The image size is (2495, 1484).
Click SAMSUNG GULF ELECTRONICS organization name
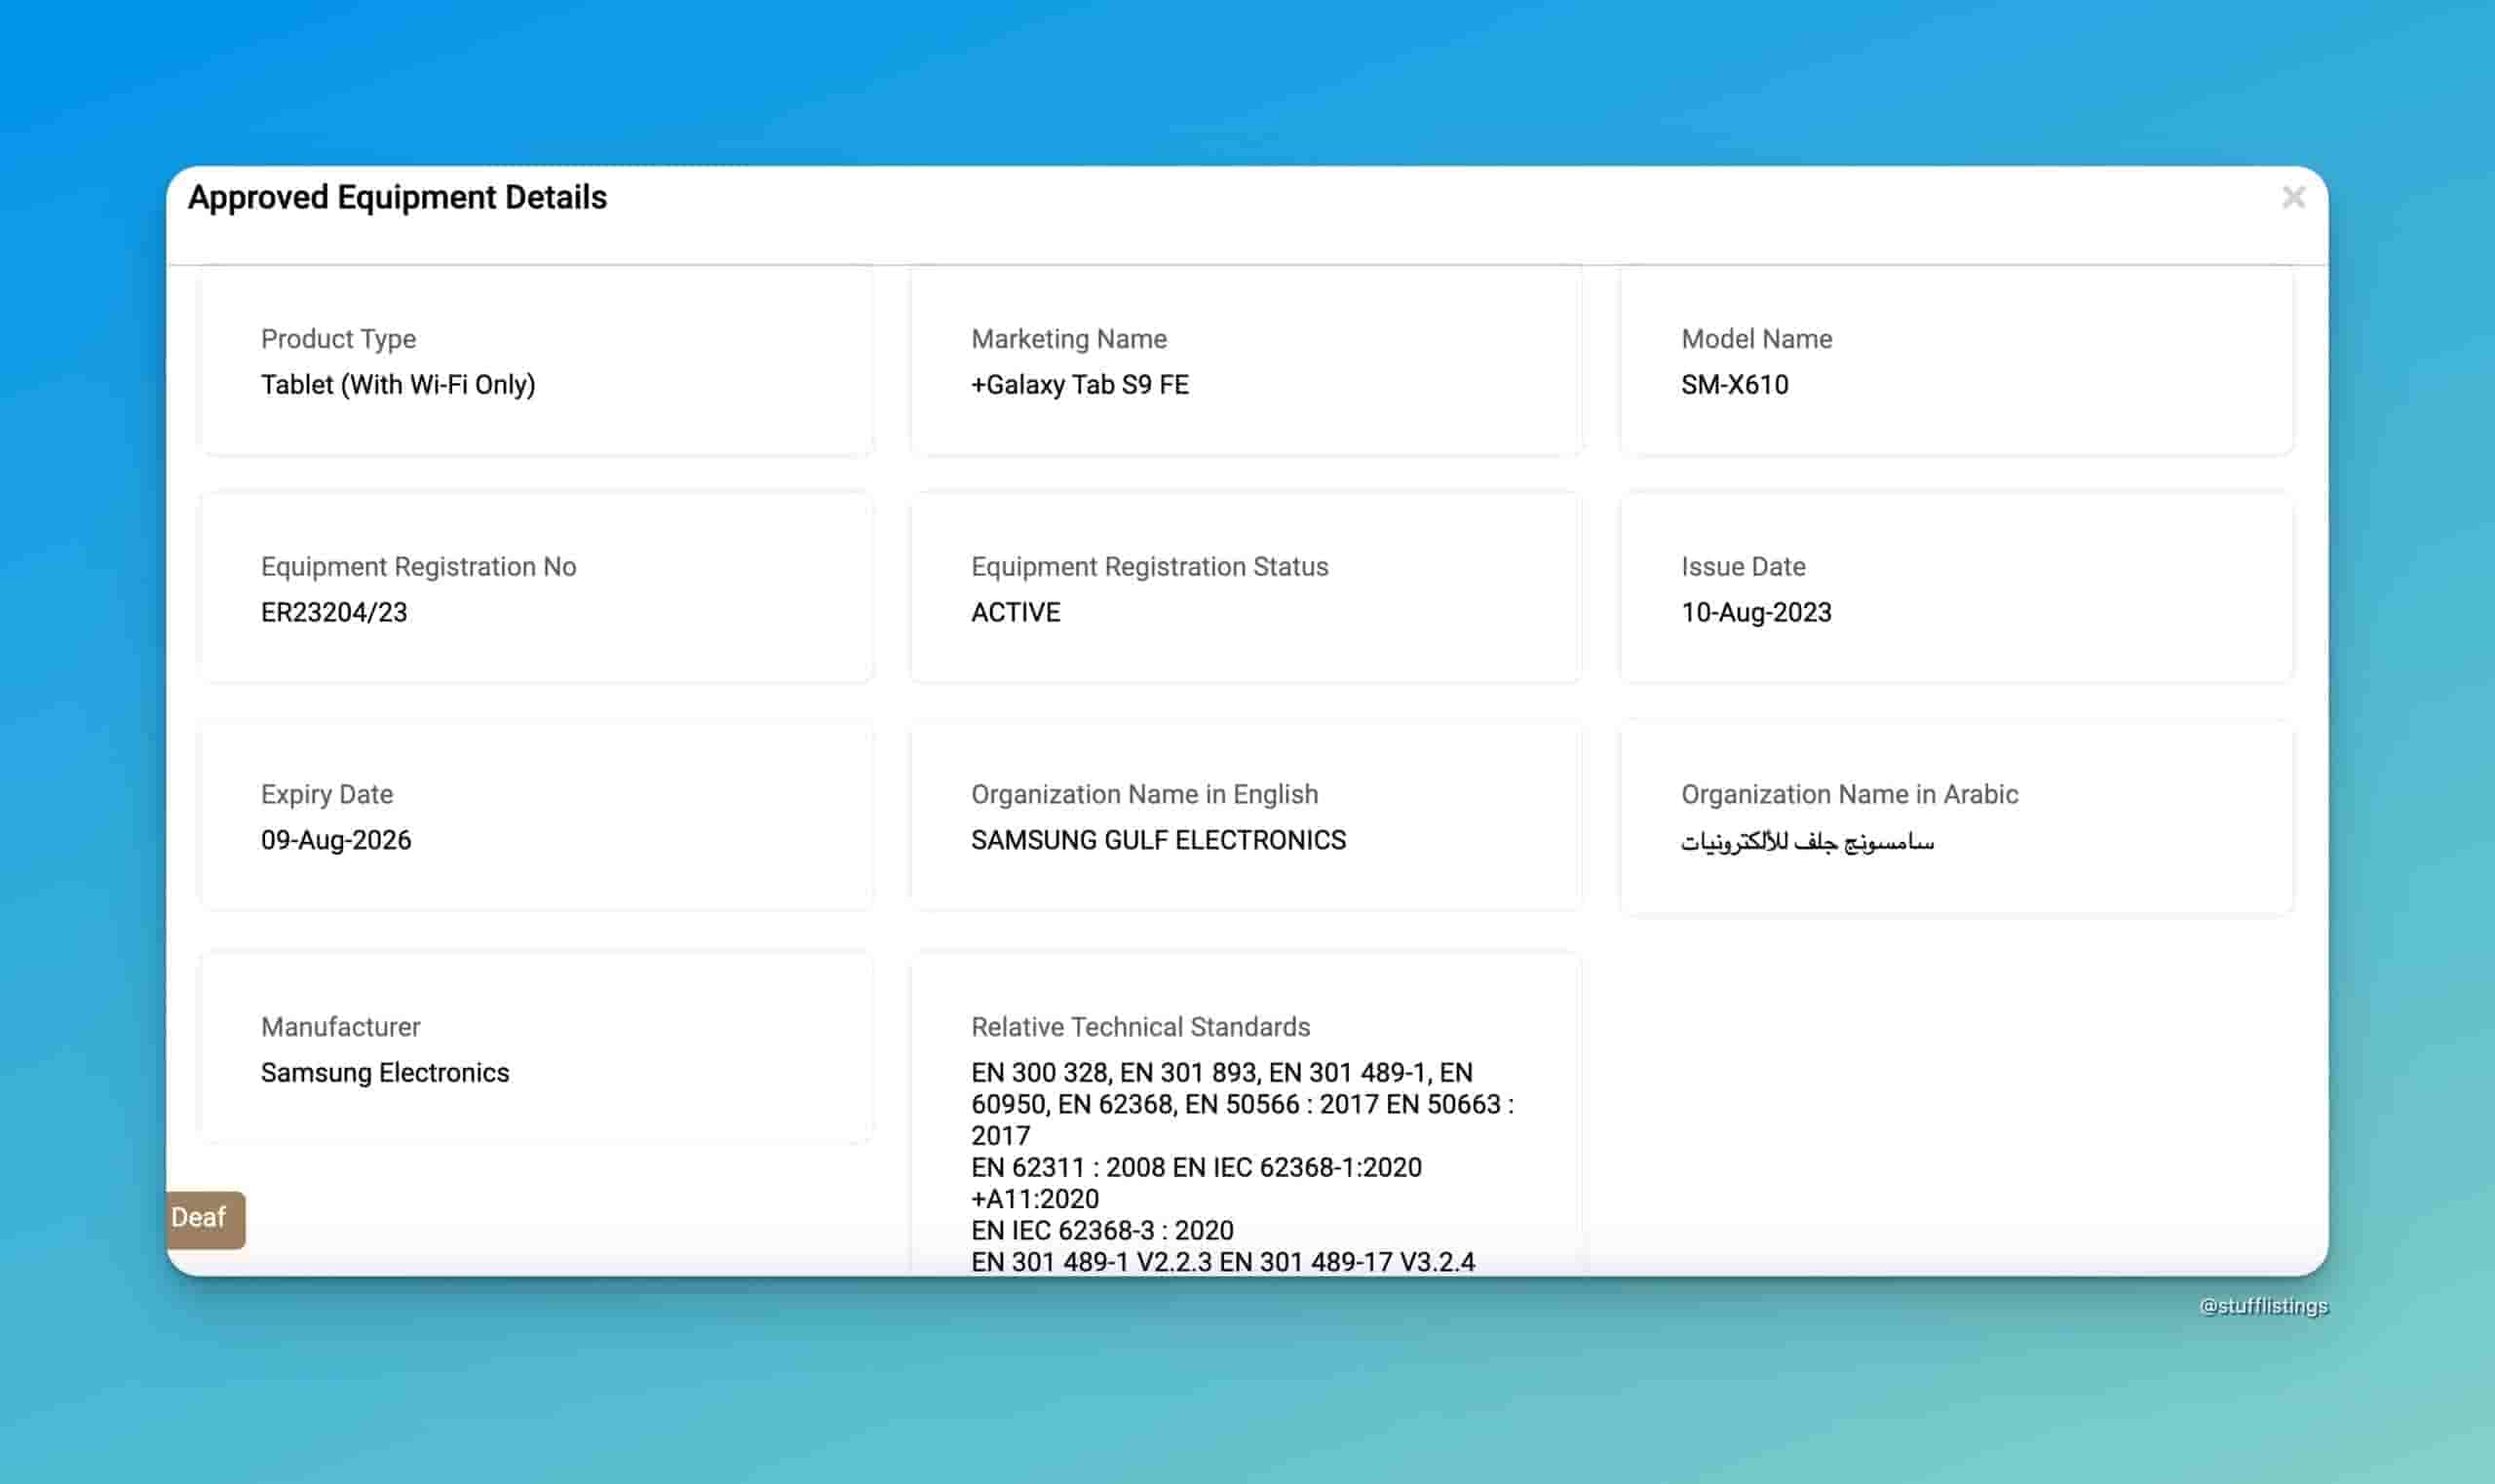(x=1158, y=840)
